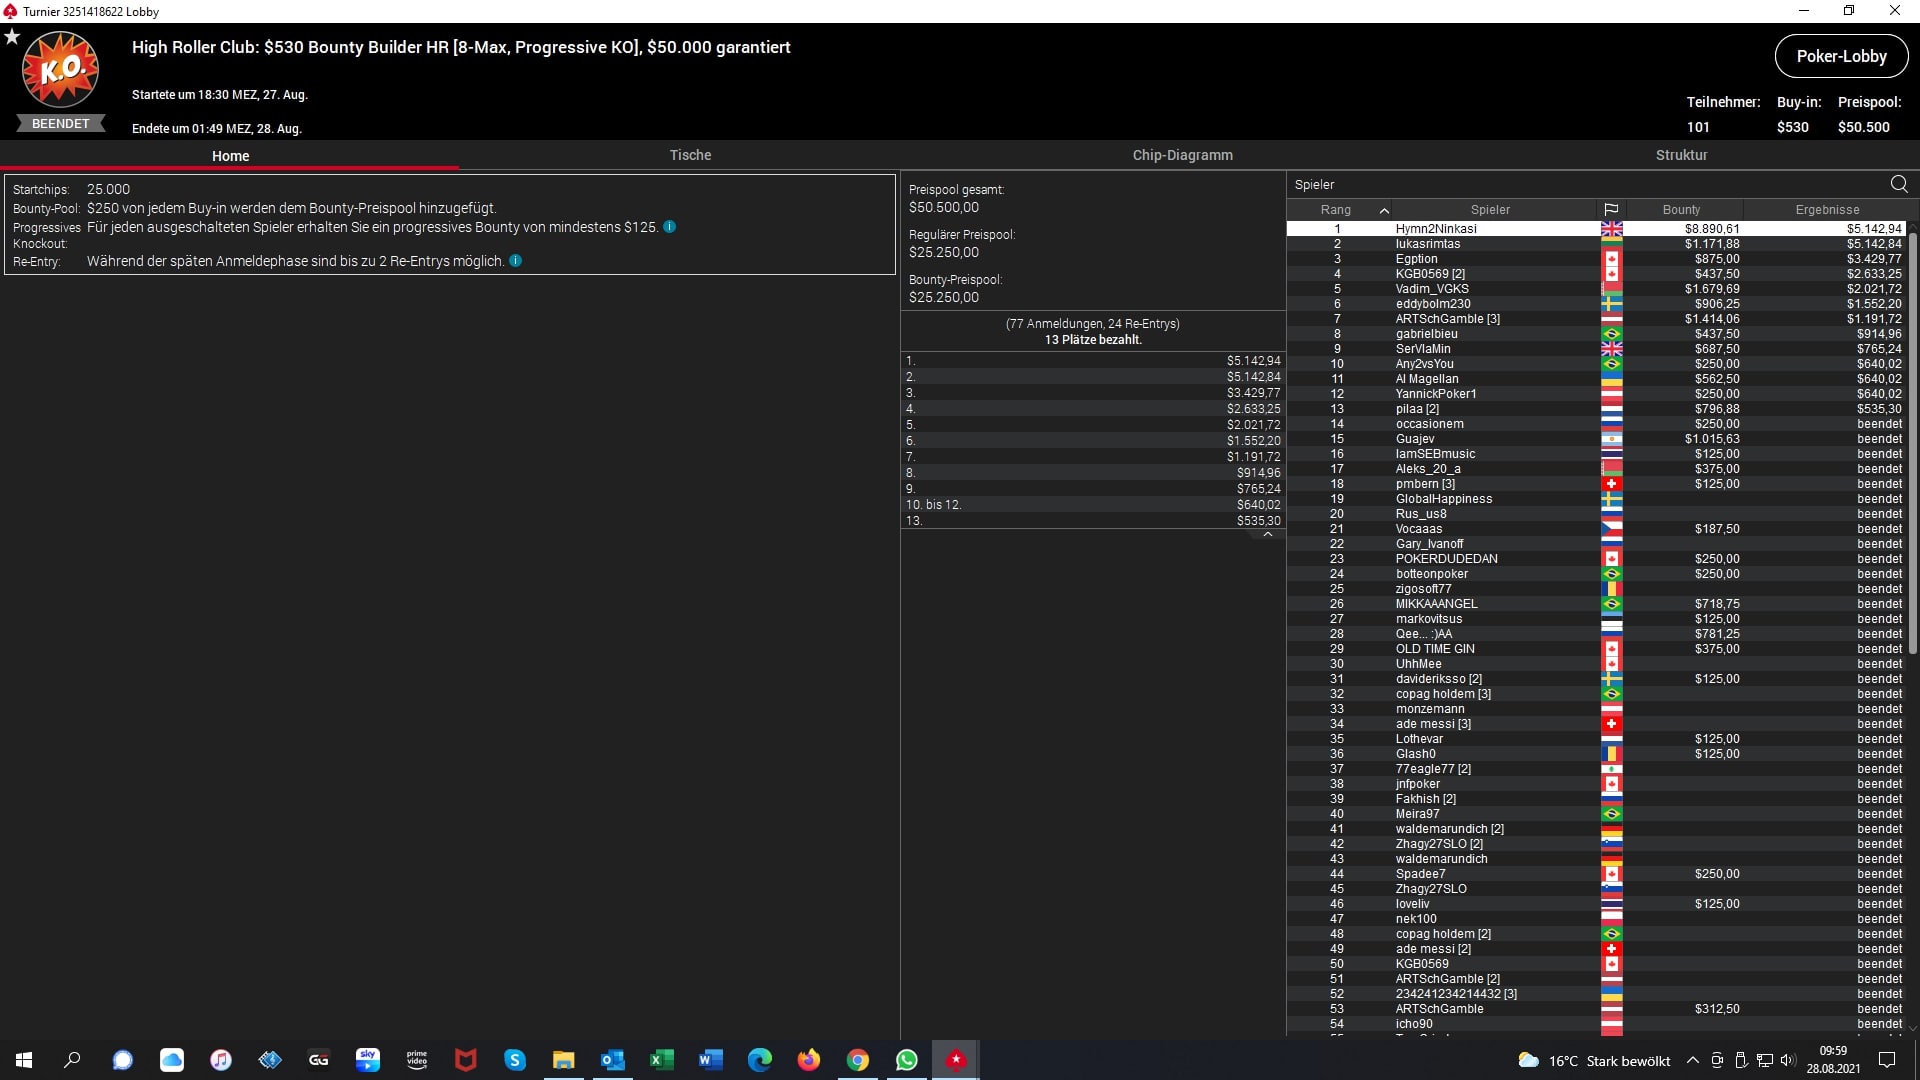
Task: Sort by Ergebnisse column header
Action: tap(1827, 210)
